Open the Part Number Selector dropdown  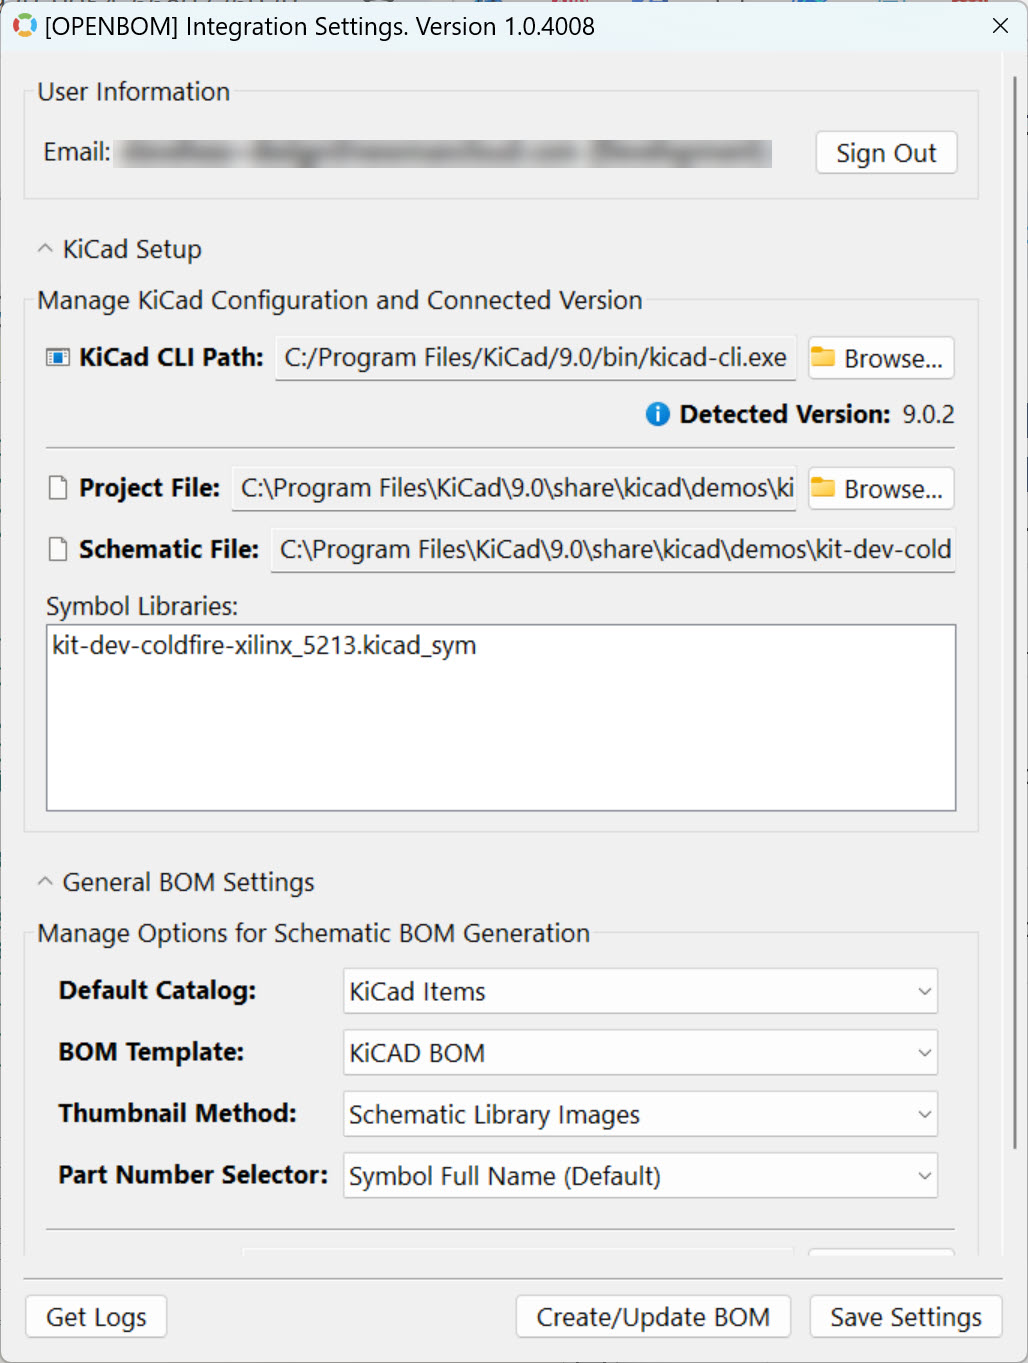pos(640,1176)
